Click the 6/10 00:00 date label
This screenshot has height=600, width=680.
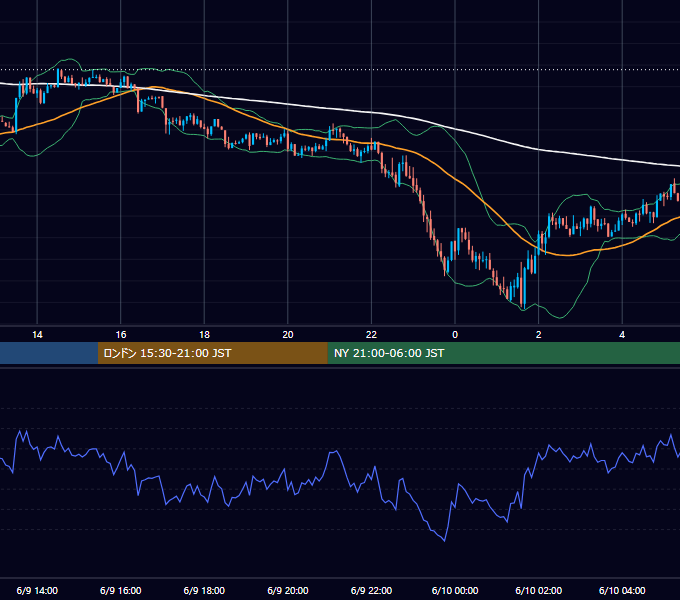(x=455, y=590)
